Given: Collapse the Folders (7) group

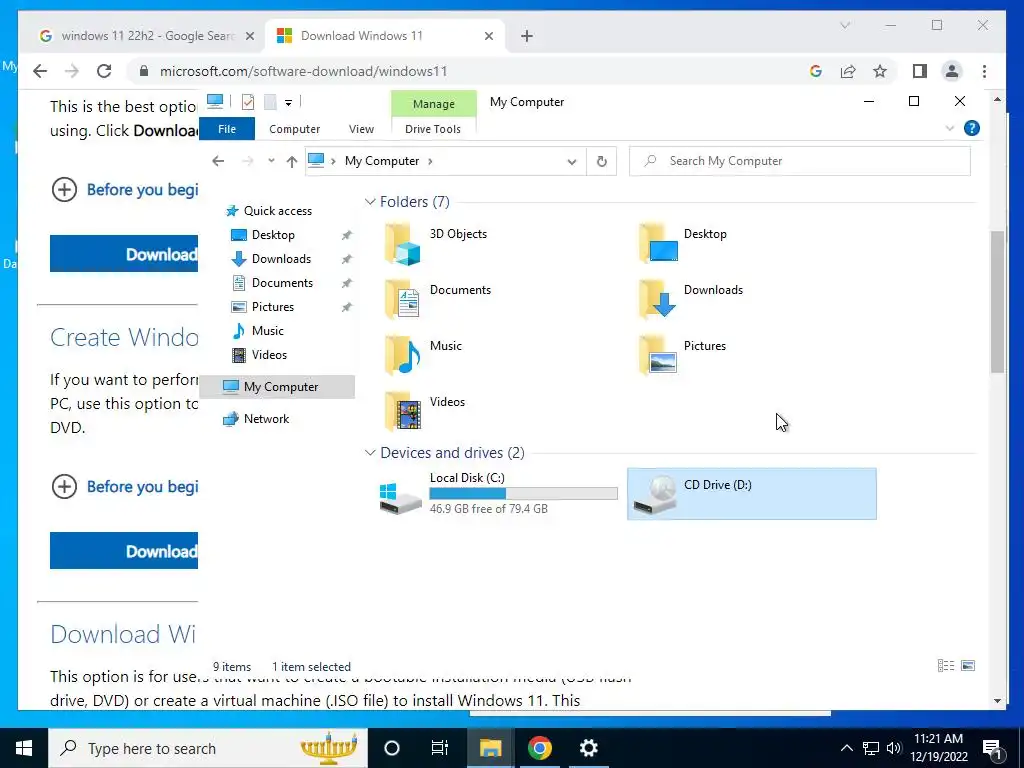Looking at the screenshot, I should (x=370, y=202).
